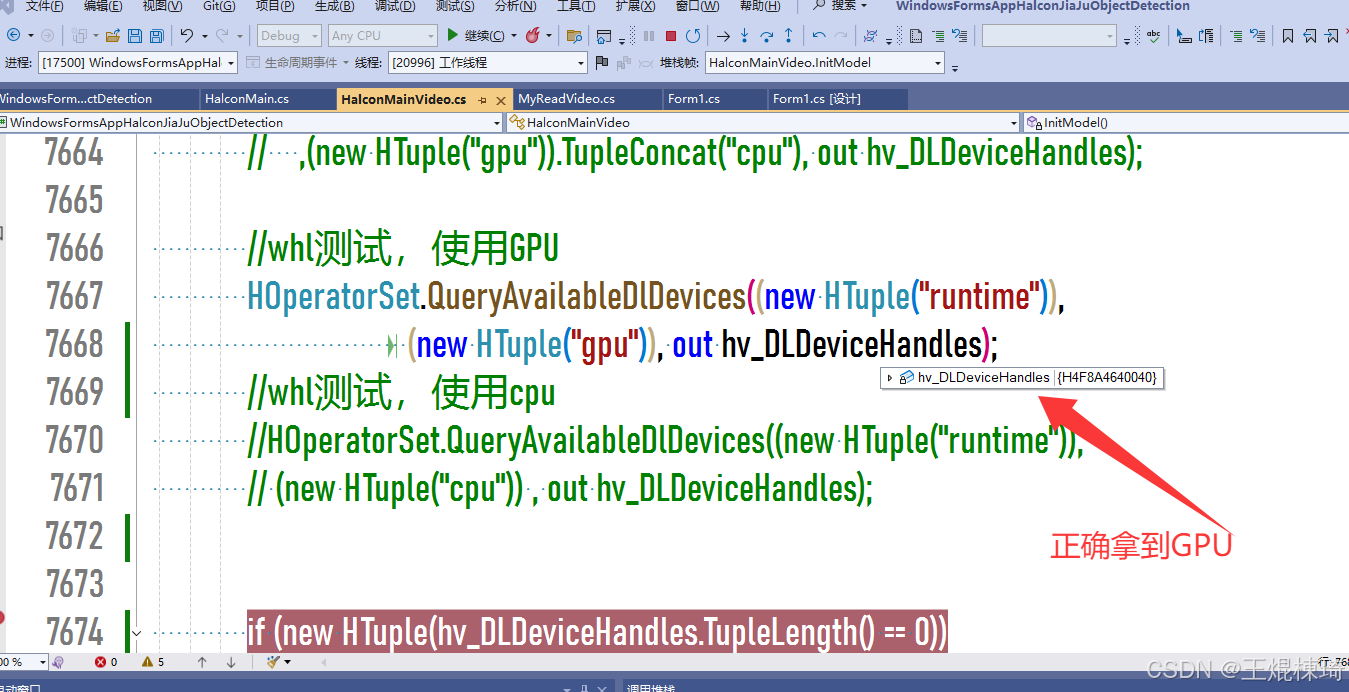Click the Navigate Backward arrow icon

[x=12, y=36]
